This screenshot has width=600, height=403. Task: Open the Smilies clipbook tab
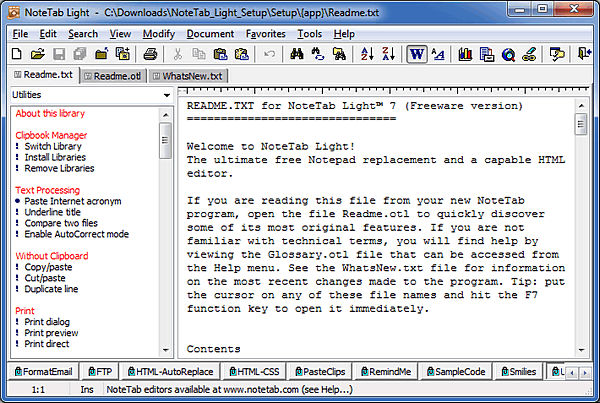click(519, 372)
